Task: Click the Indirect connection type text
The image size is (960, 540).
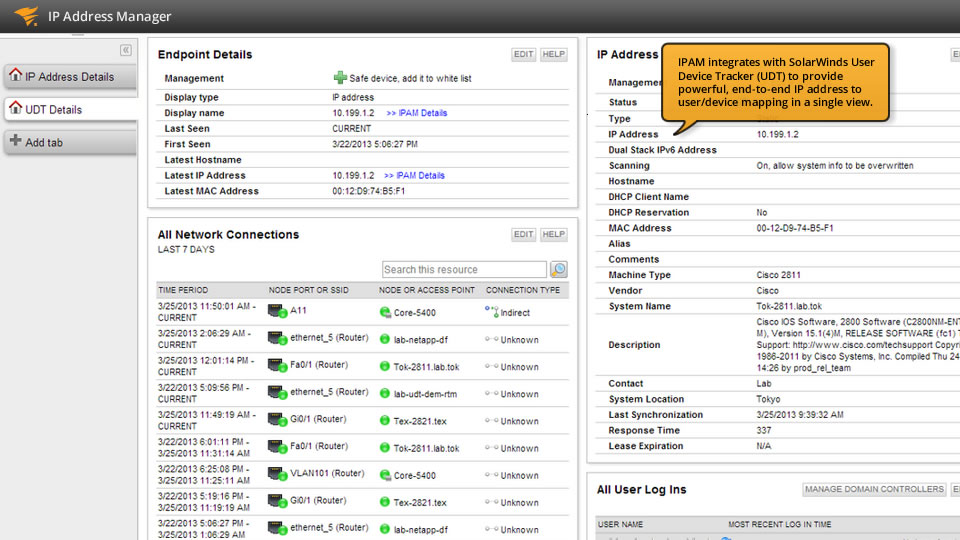Action: pos(515,313)
